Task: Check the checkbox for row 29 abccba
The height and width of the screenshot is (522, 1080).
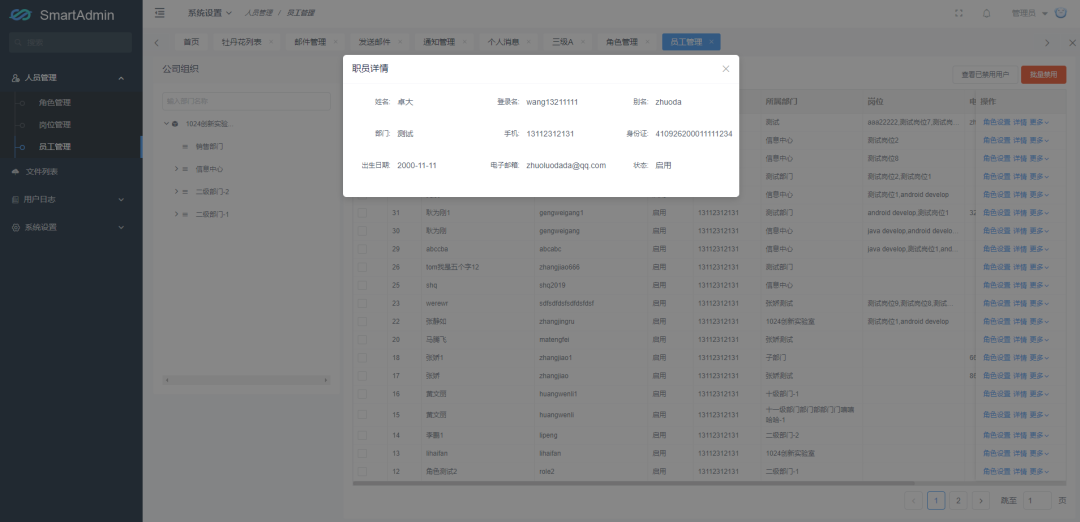Action: 362,249
